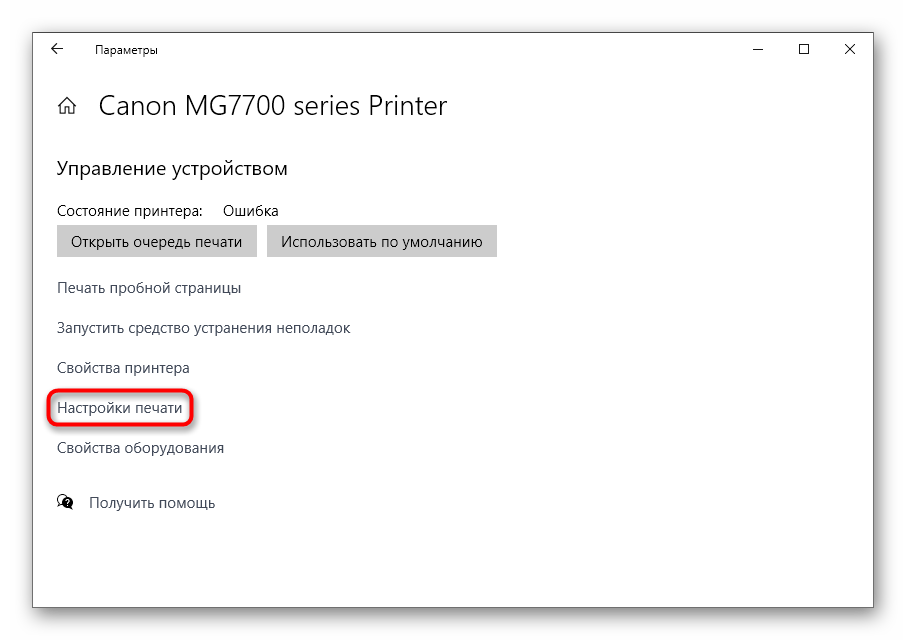
Task: Open 'Свойства принтера'
Action: (123, 368)
